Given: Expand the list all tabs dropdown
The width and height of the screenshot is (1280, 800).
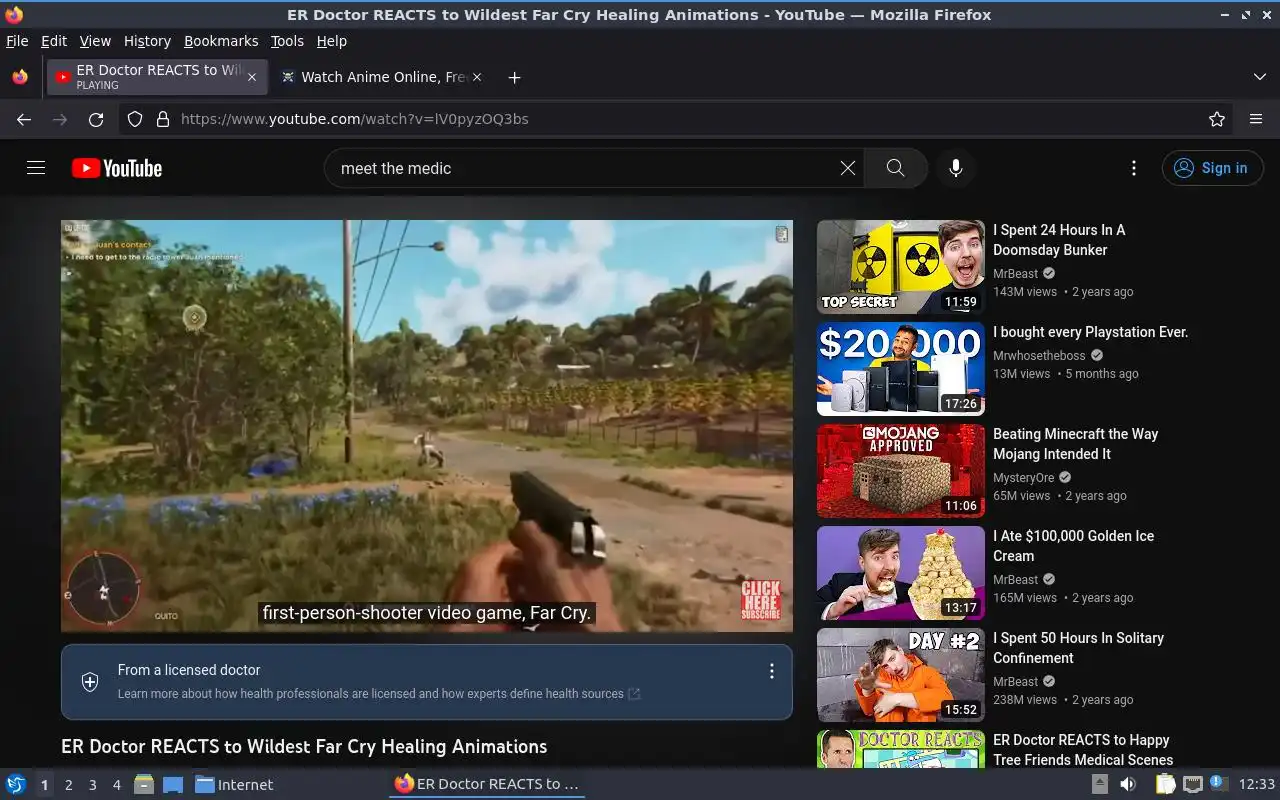Looking at the screenshot, I should 1260,77.
